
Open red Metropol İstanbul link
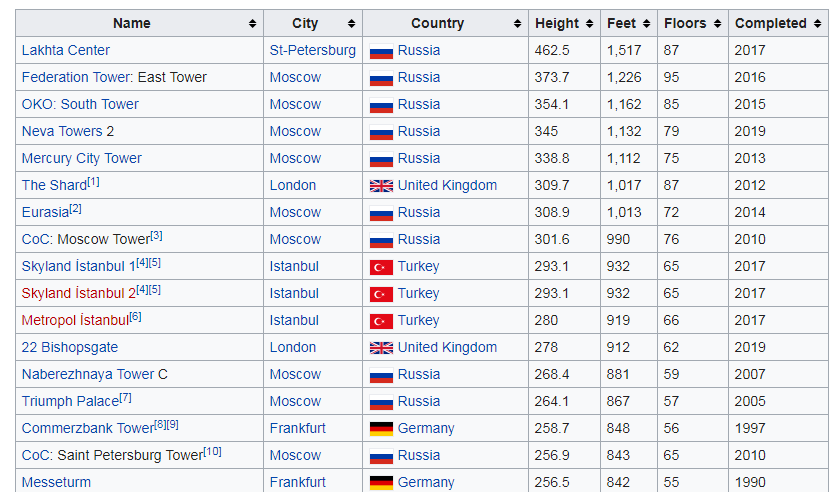coord(75,320)
